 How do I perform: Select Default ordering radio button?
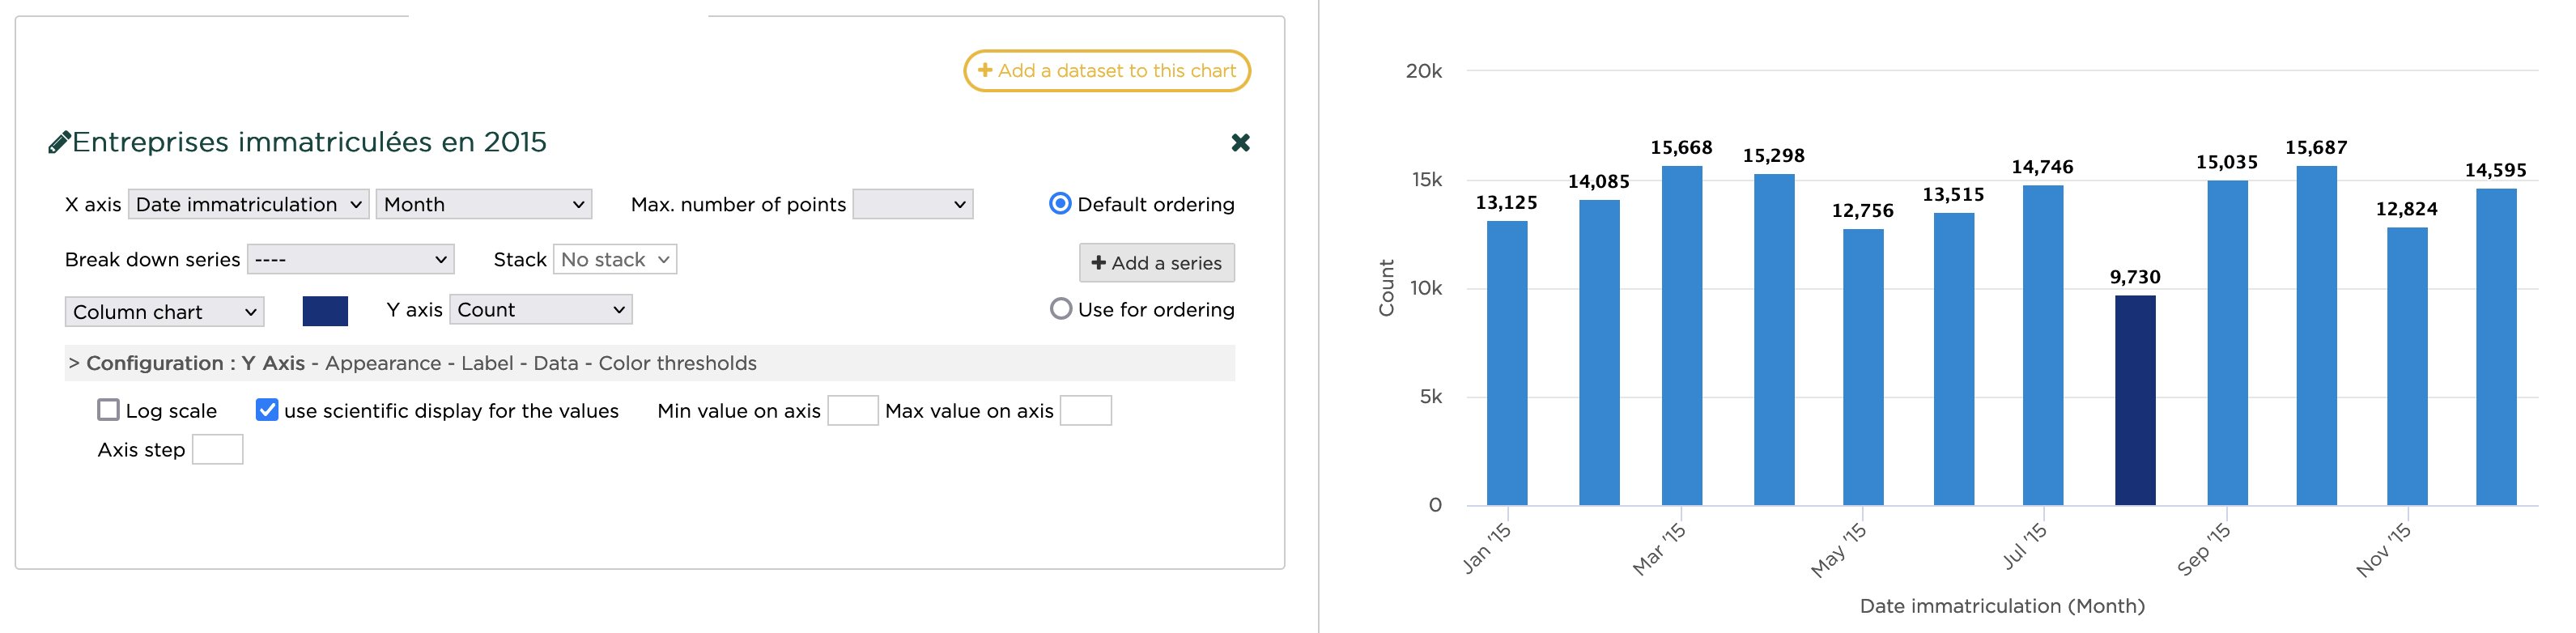(1060, 204)
